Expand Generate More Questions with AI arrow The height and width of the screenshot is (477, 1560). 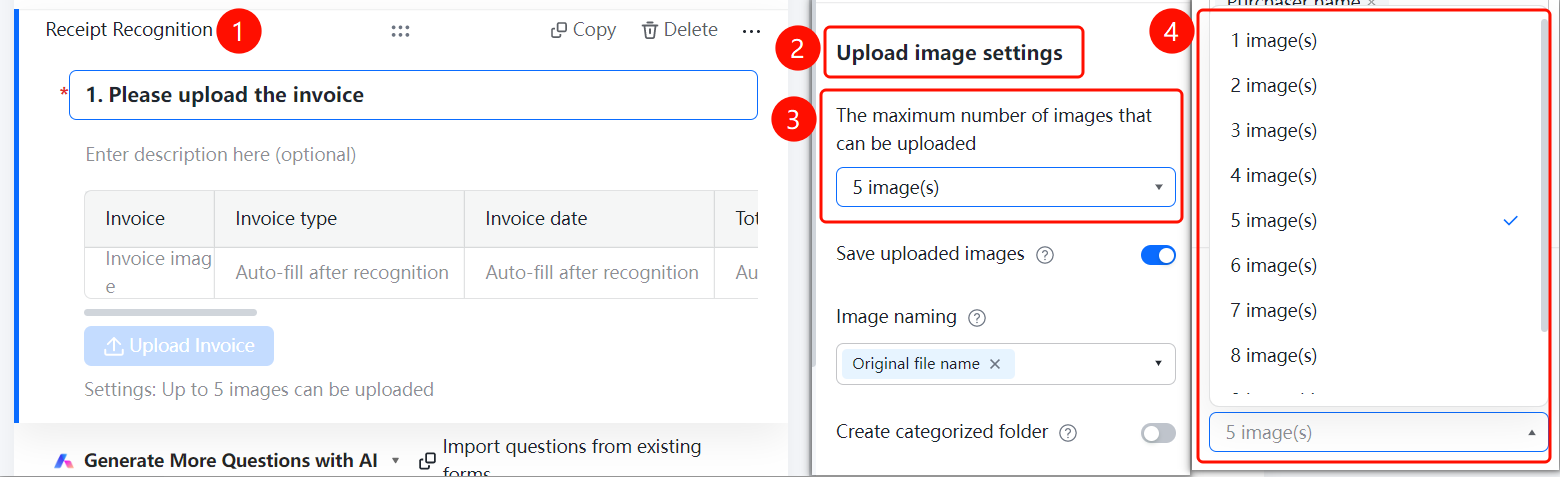tap(395, 461)
